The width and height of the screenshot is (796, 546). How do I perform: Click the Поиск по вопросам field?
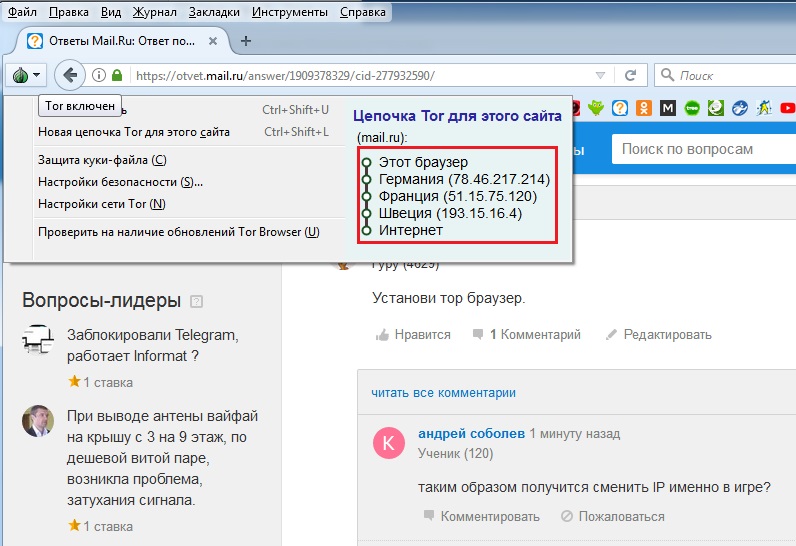700,149
